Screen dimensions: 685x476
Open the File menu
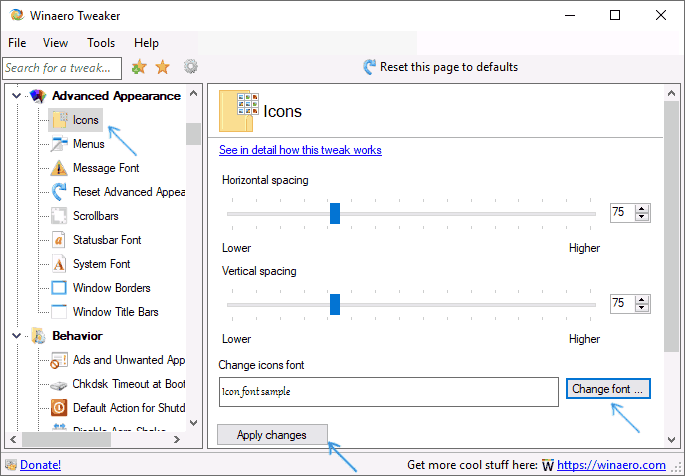click(x=17, y=43)
